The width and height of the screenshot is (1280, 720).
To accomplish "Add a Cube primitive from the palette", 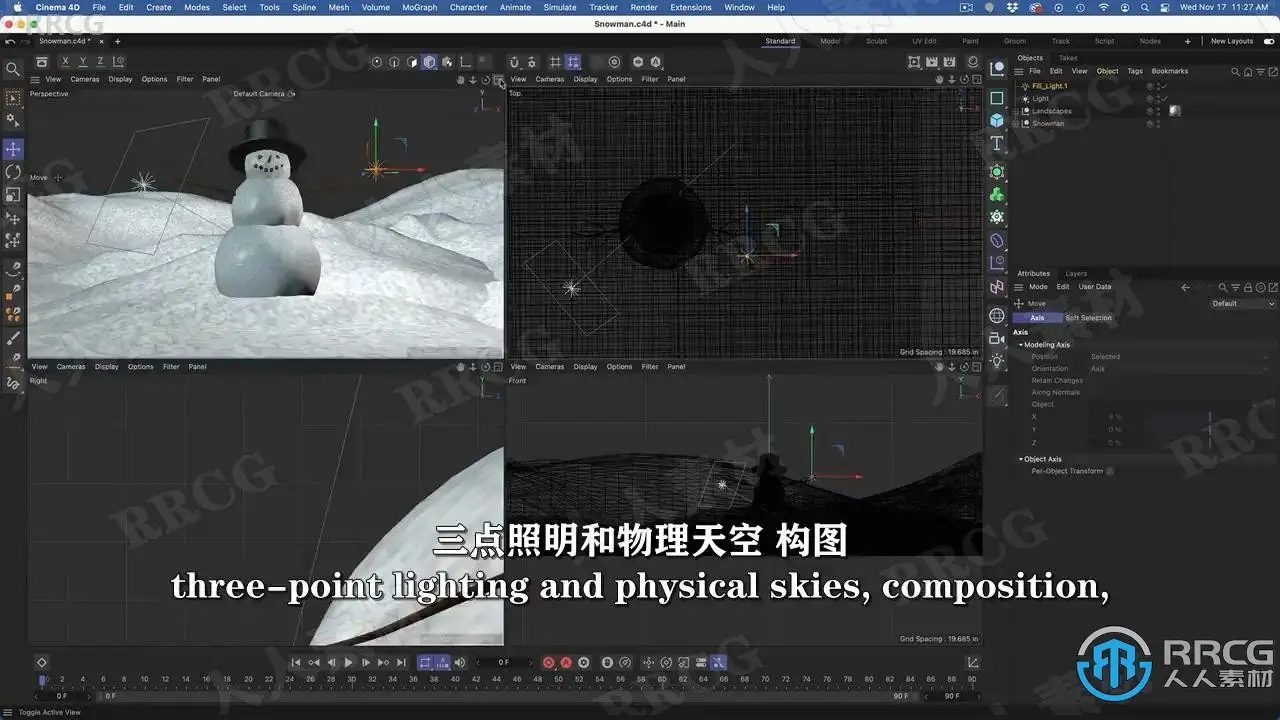I will click(x=997, y=121).
